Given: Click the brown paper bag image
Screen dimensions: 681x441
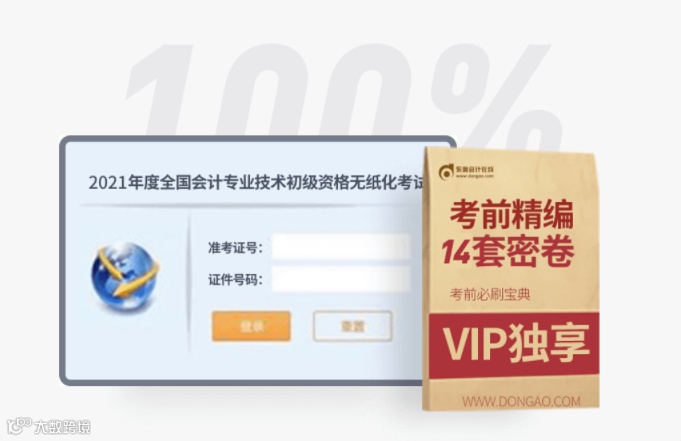Looking at the screenshot, I should click(x=511, y=279).
